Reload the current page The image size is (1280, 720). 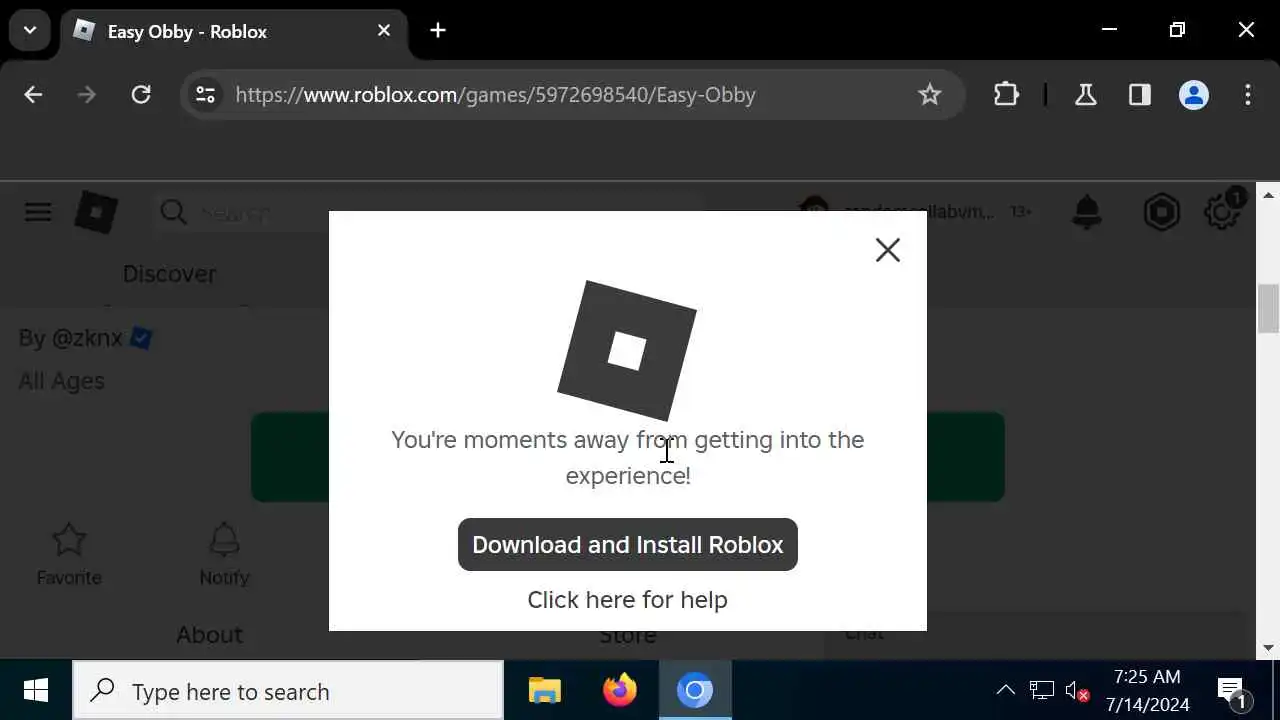141,95
